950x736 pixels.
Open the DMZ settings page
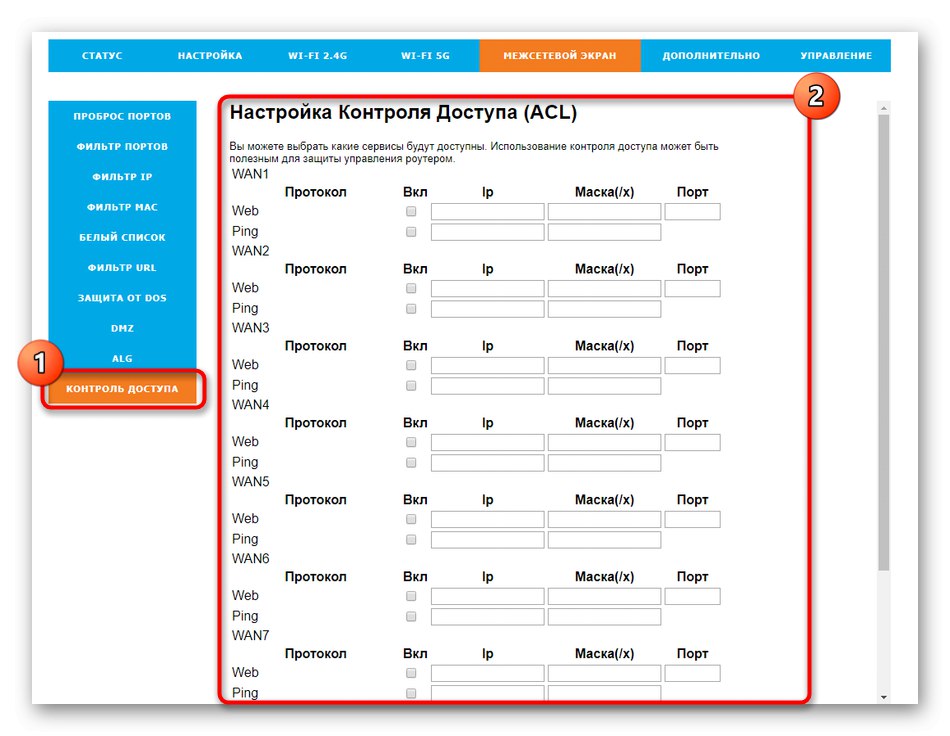pyautogui.click(x=122, y=327)
